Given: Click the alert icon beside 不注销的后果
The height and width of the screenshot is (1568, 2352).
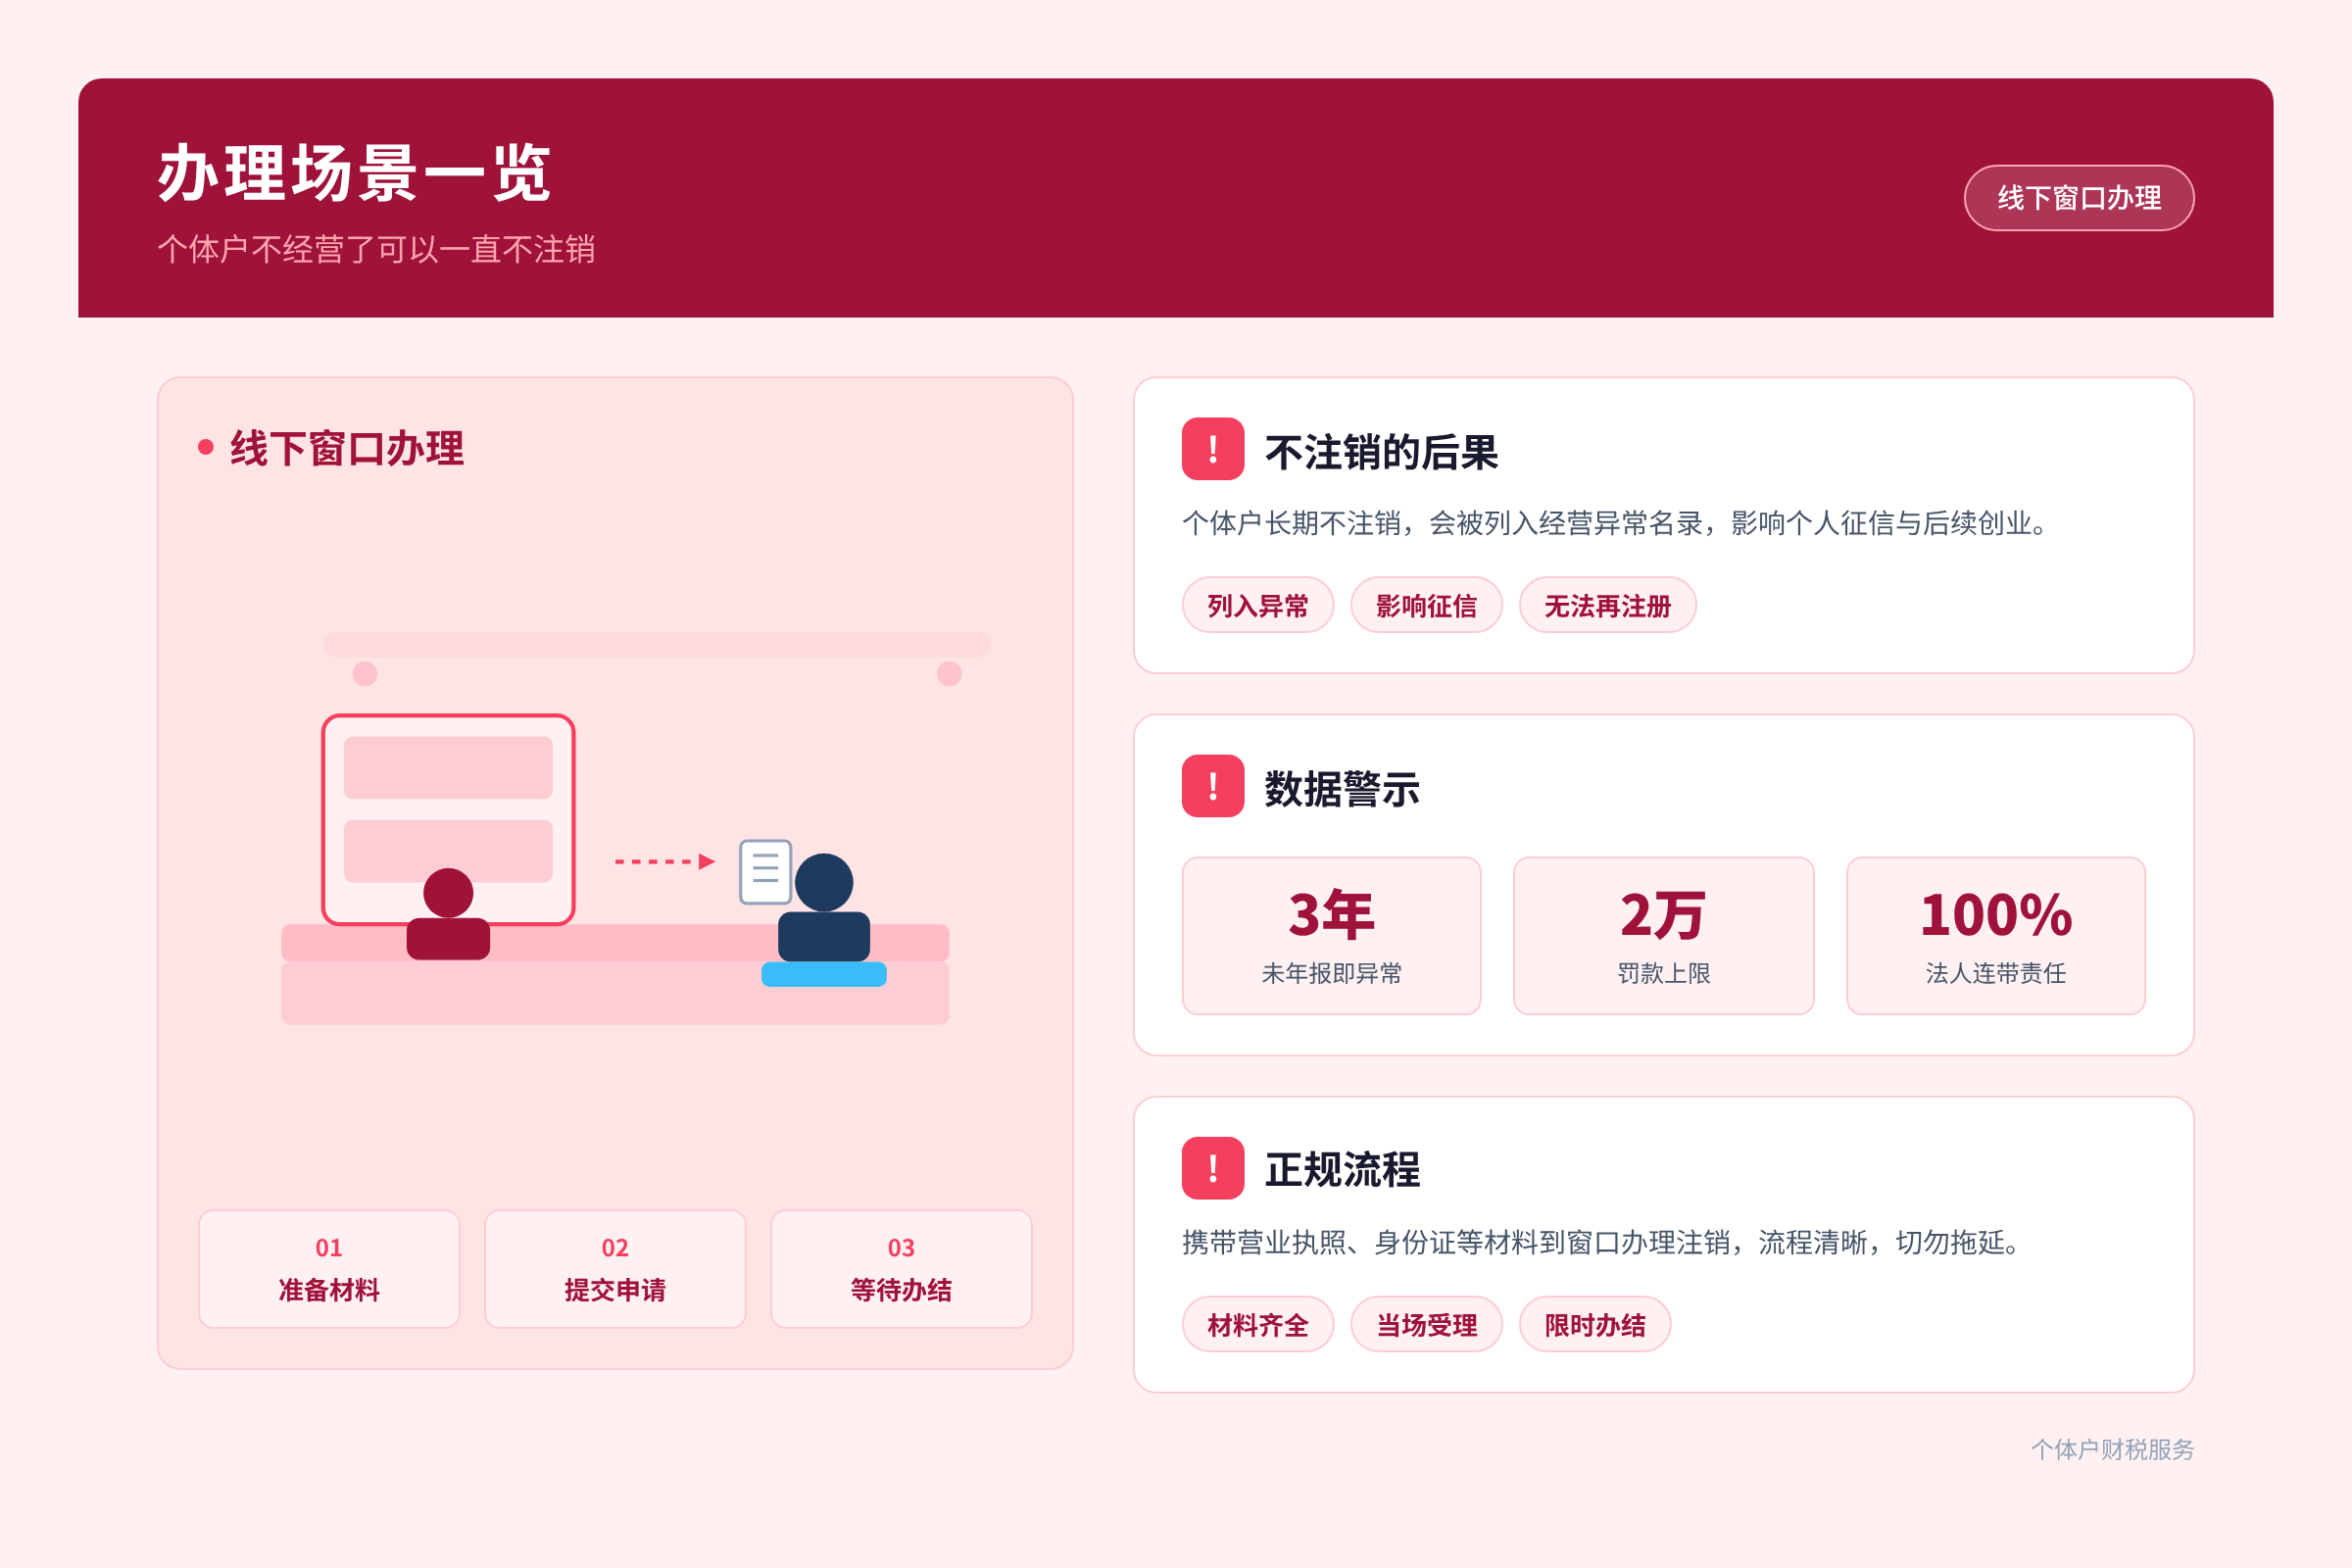Looking at the screenshot, I should tap(1213, 449).
